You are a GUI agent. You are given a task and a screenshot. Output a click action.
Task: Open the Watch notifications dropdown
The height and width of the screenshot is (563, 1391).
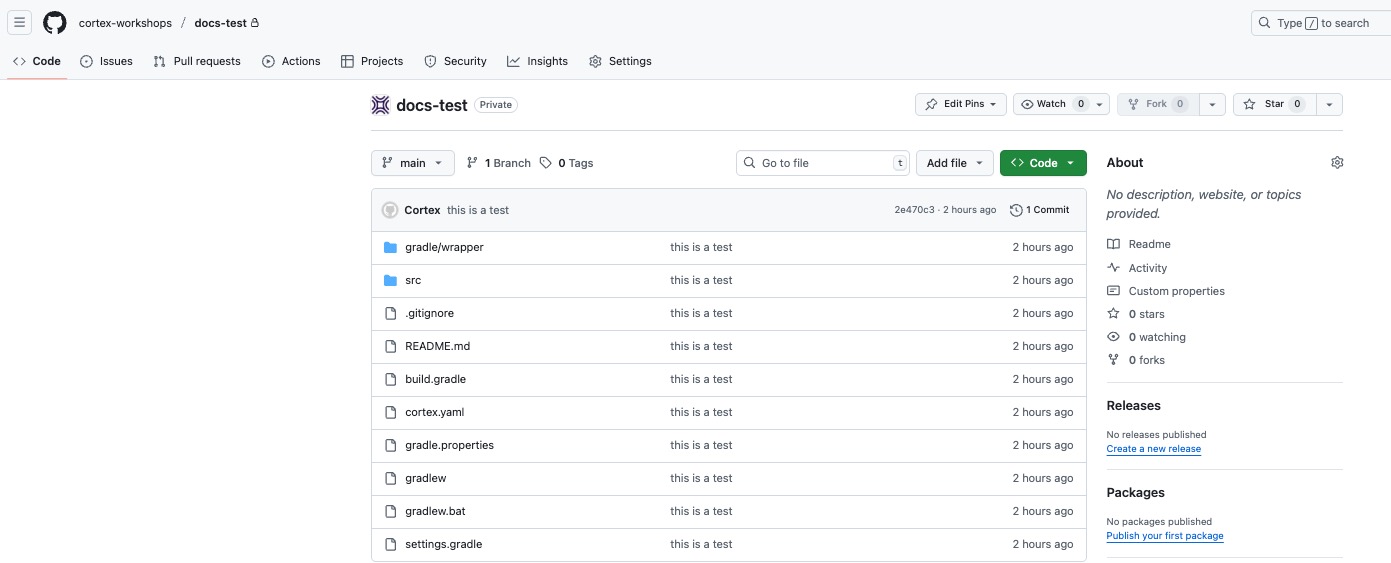1061,104
